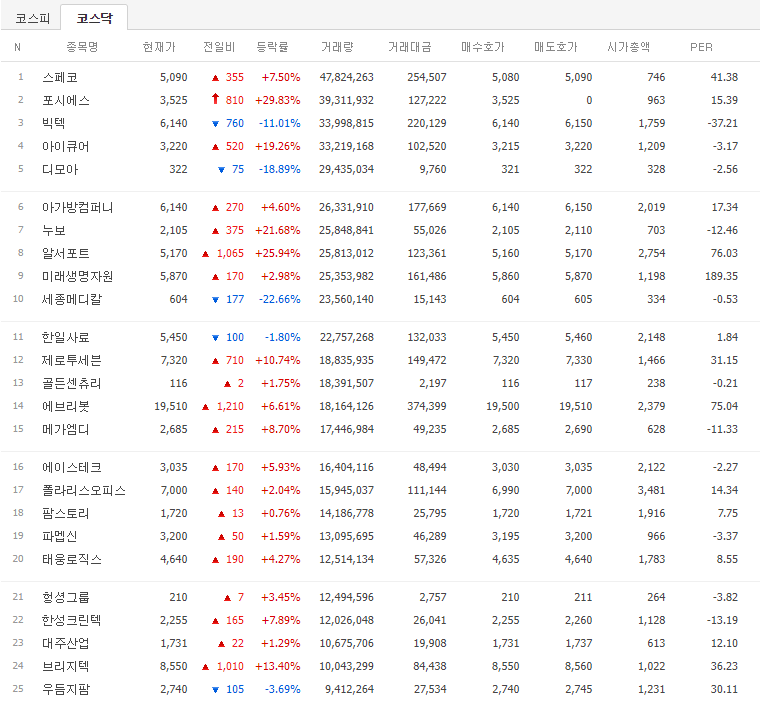Open 알서포트 stock details

click(66, 253)
